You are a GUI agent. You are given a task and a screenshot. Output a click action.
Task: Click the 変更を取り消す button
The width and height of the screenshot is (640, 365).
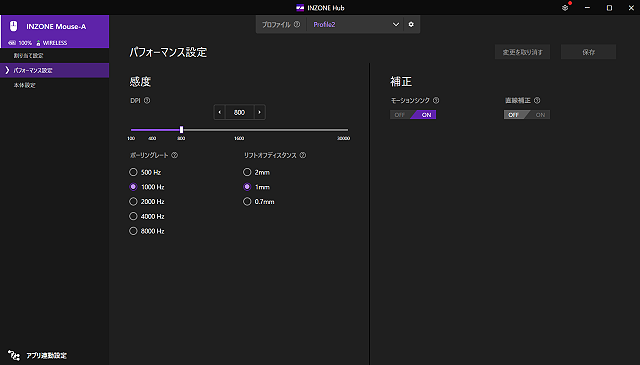coord(522,52)
